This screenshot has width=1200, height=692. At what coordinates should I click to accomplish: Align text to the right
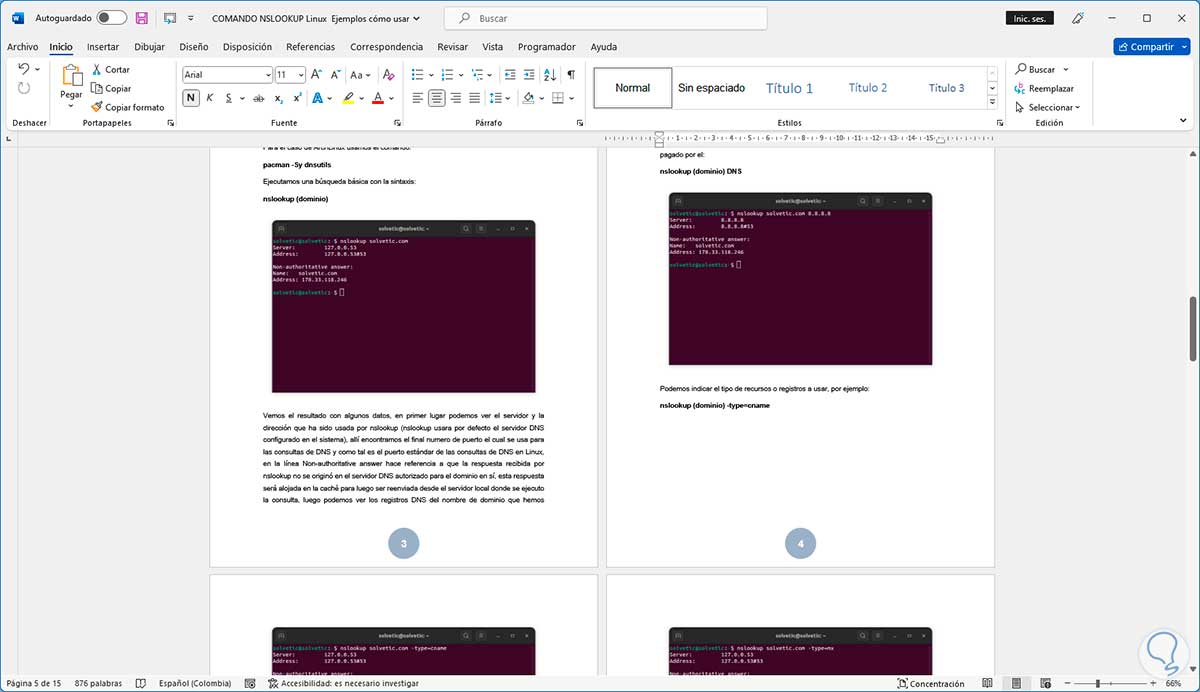click(456, 98)
